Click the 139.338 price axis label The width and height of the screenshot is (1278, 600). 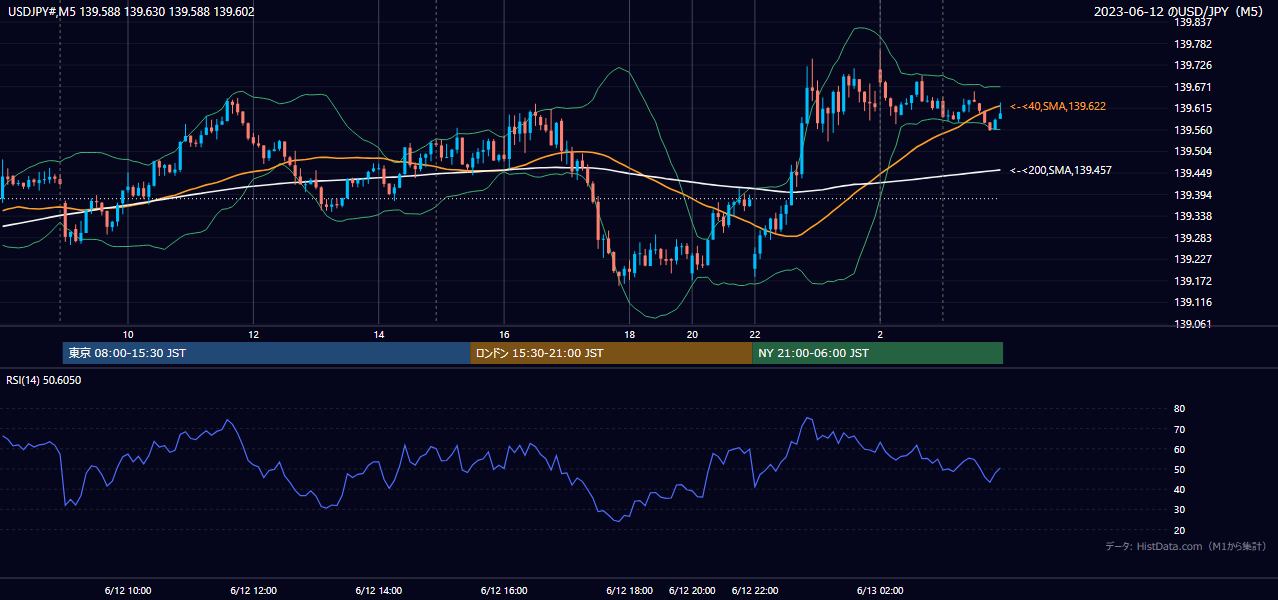[x=1193, y=216]
